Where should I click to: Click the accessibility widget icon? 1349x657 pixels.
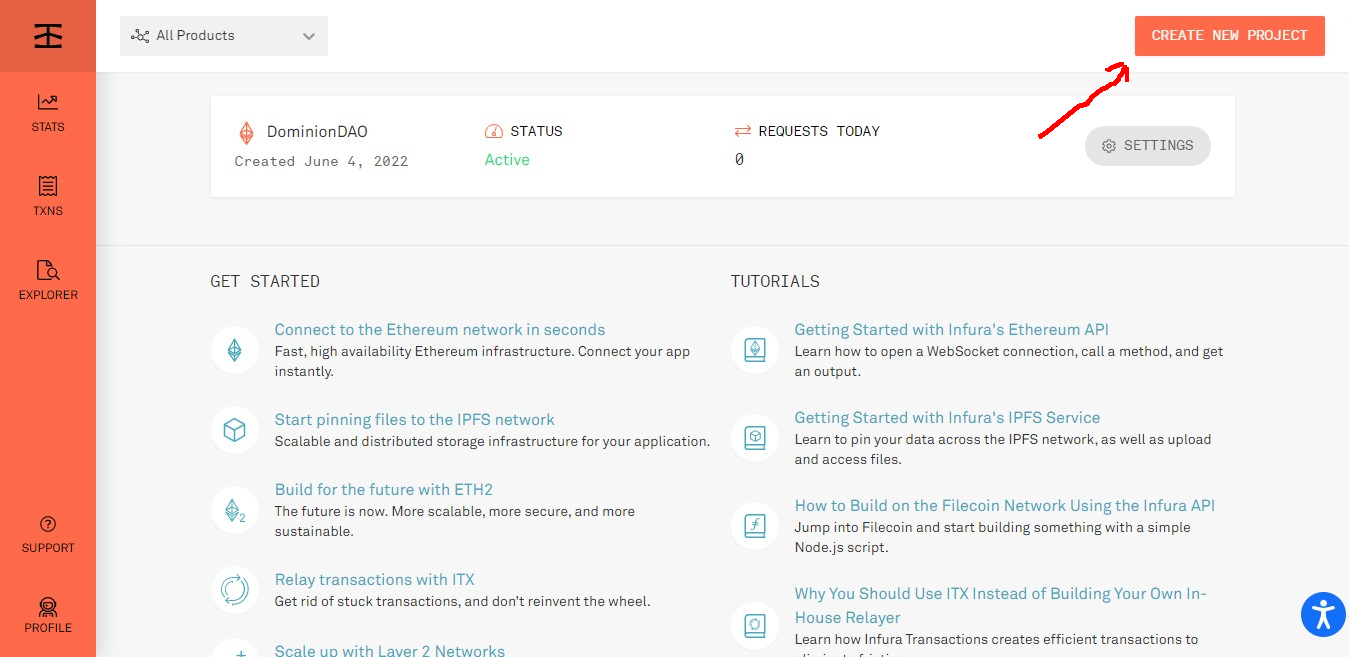1323,613
